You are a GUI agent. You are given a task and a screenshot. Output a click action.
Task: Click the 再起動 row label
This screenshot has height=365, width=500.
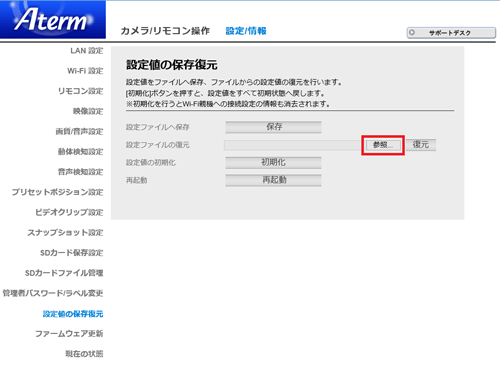click(136, 180)
